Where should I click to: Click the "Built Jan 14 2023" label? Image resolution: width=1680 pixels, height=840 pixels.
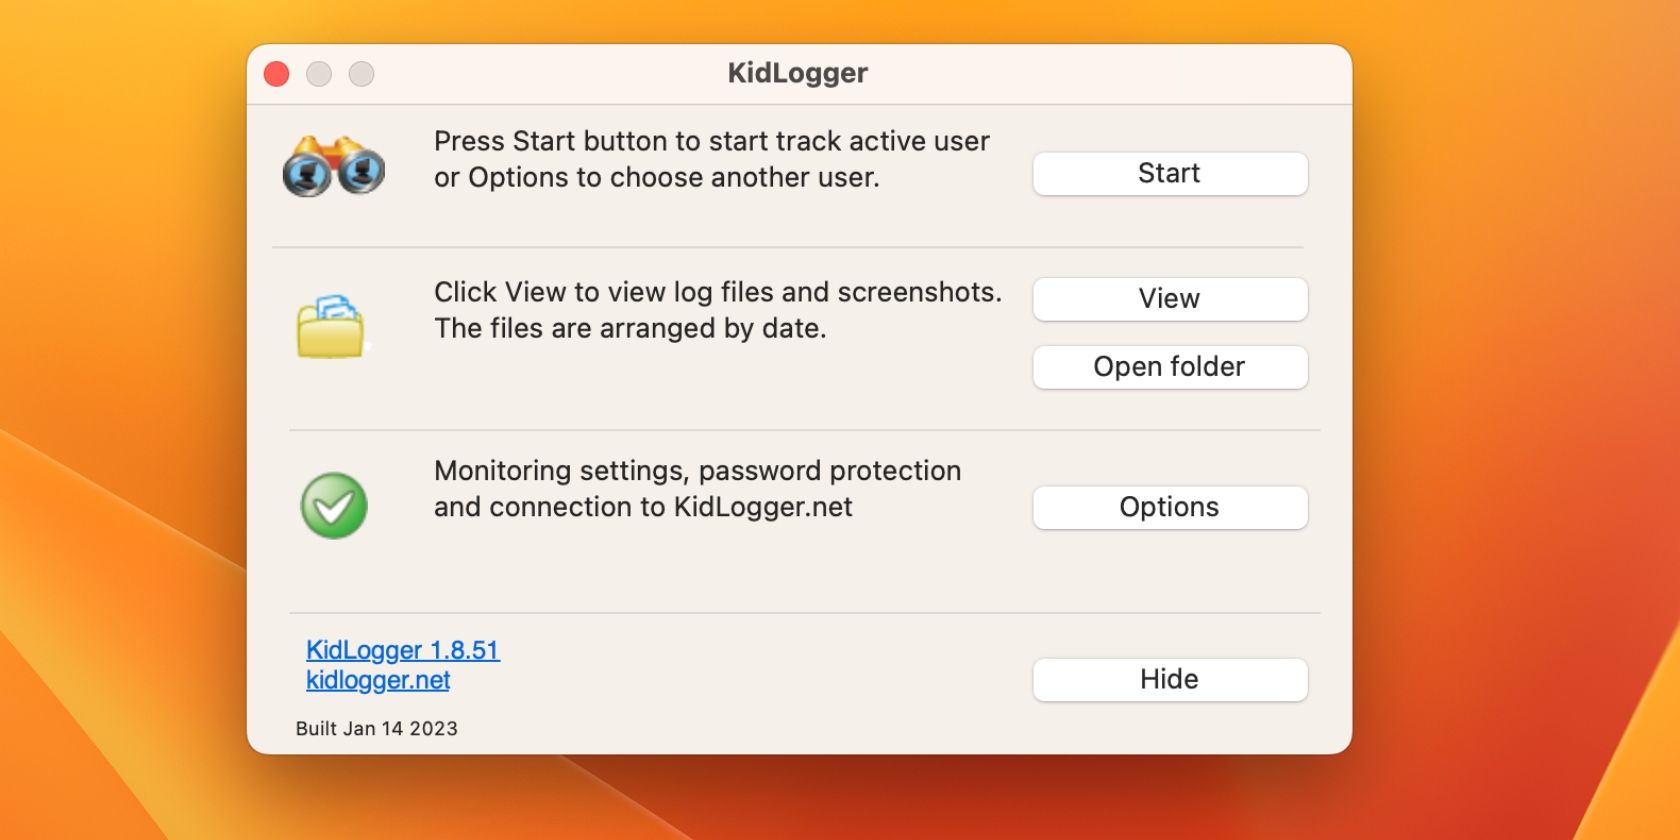pyautogui.click(x=377, y=728)
